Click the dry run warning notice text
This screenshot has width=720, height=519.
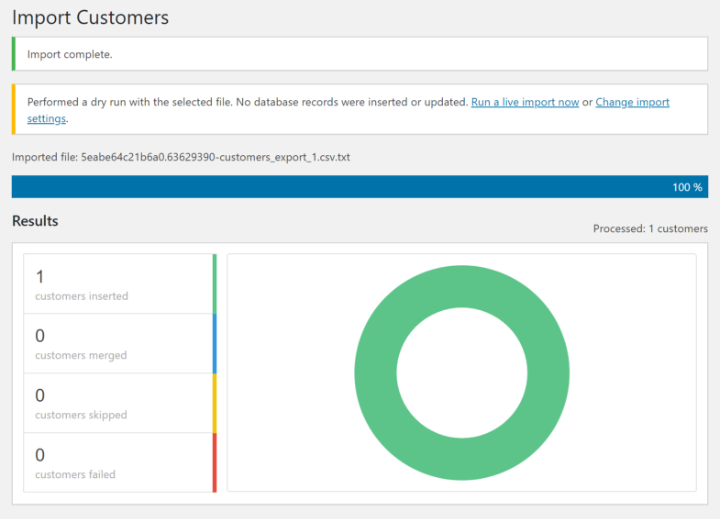pos(248,102)
